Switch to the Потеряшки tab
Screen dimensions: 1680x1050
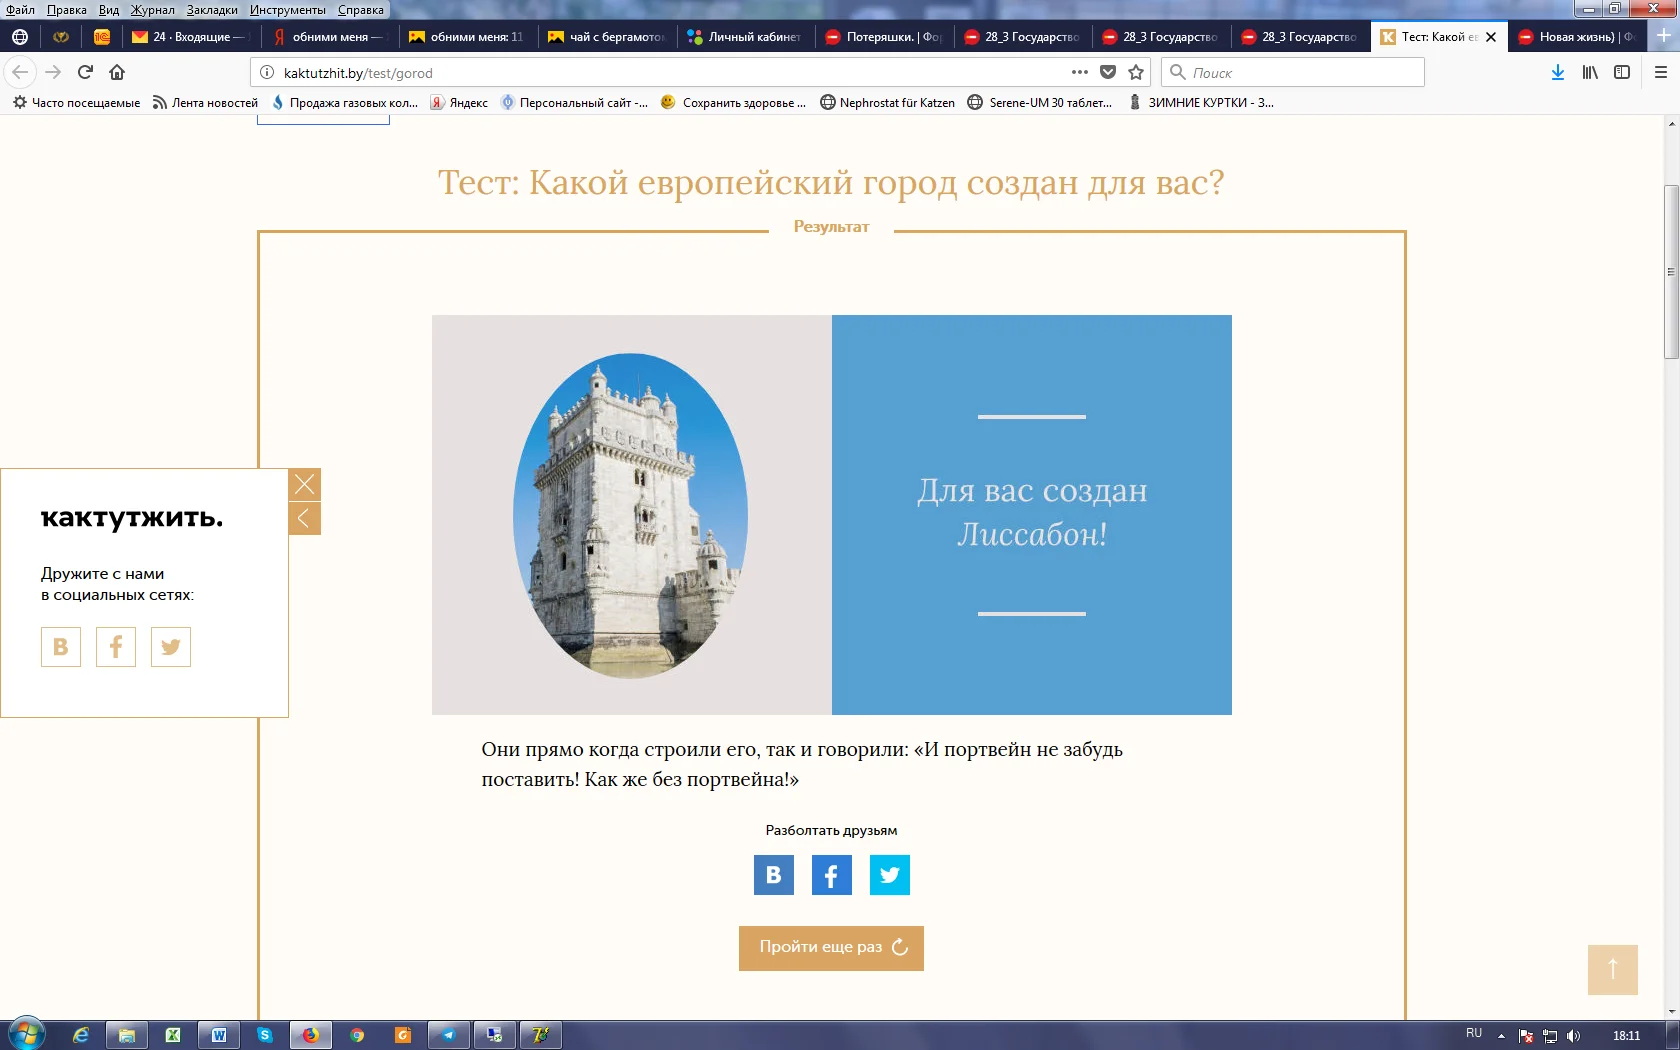[x=883, y=37]
